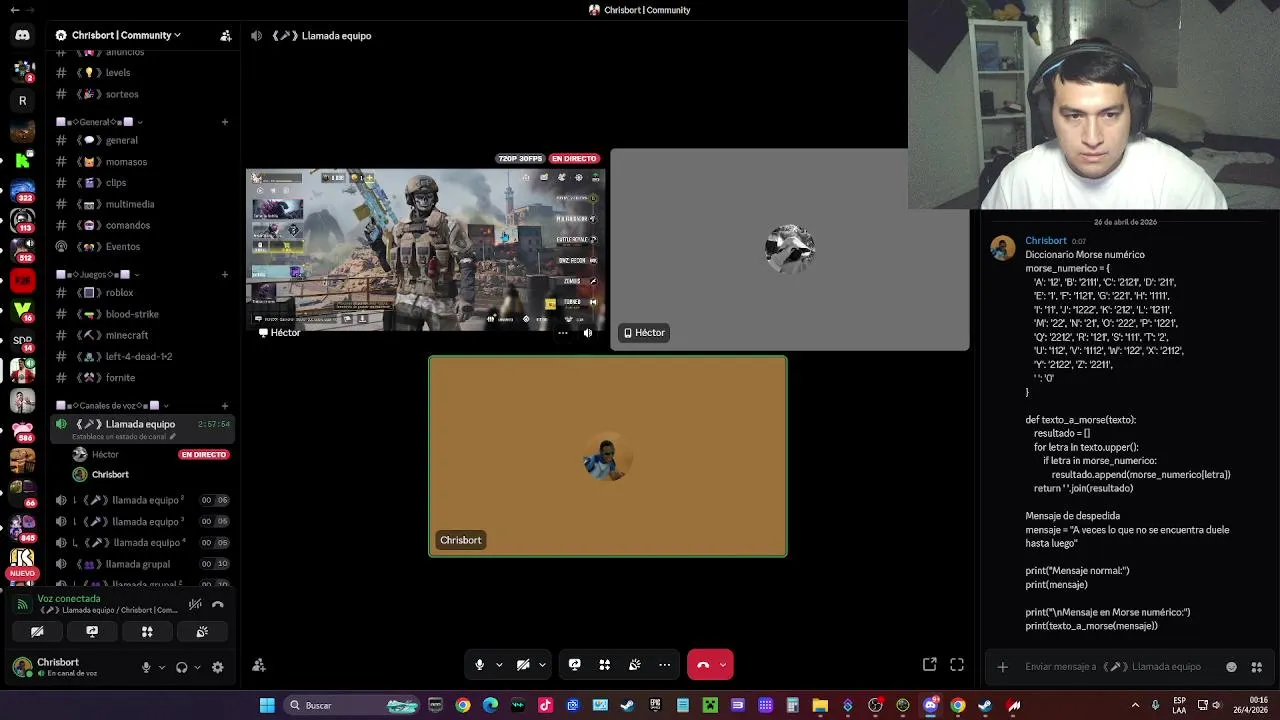Open Discord direct messages home icon
The width and height of the screenshot is (1280, 720).
pyautogui.click(x=22, y=35)
